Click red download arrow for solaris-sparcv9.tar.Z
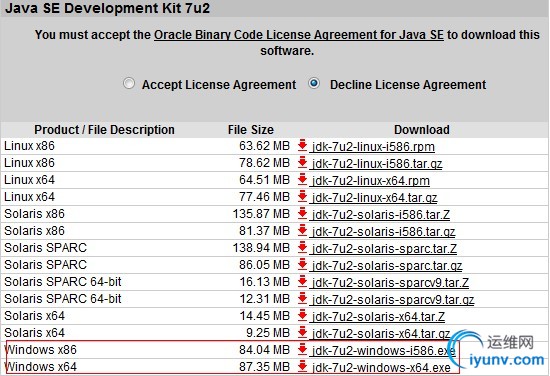The image size is (550, 376). 302,281
